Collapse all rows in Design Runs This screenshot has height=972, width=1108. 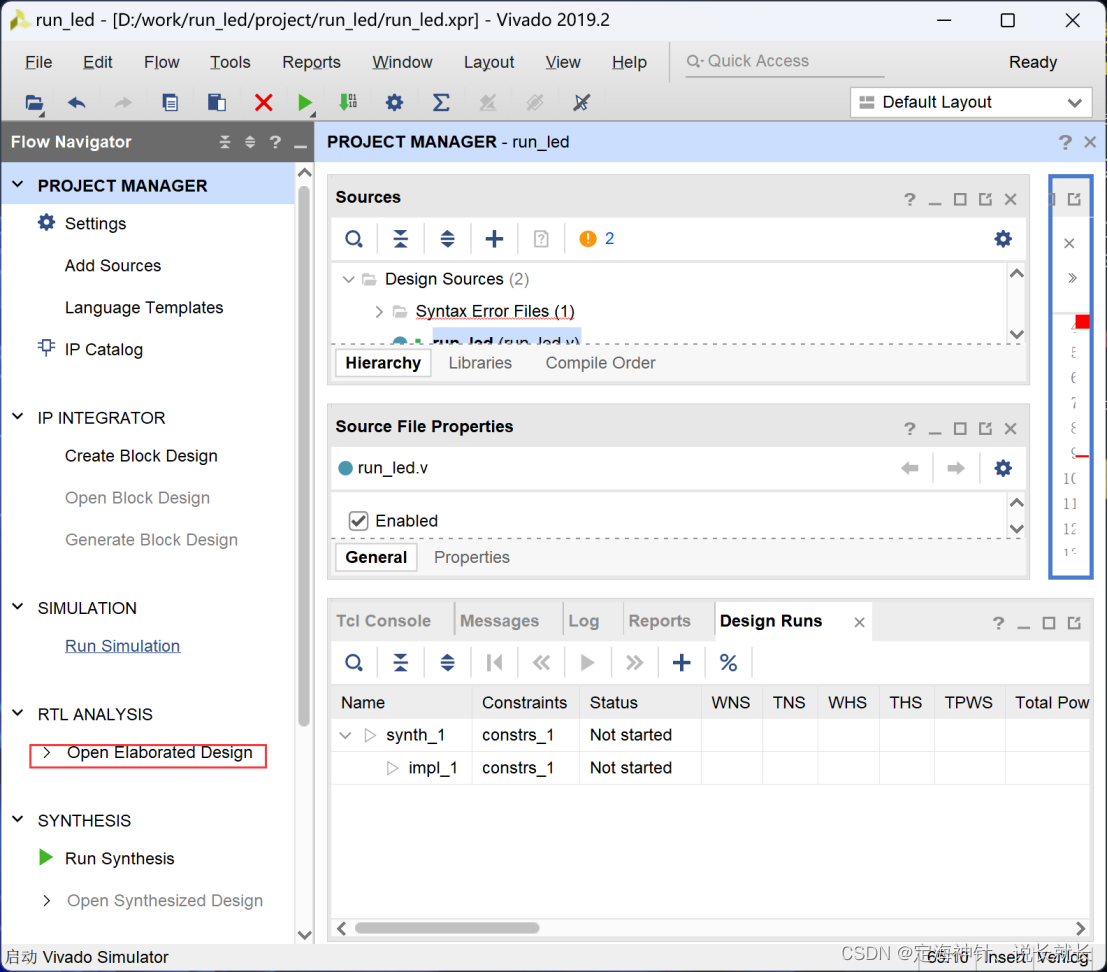401,663
